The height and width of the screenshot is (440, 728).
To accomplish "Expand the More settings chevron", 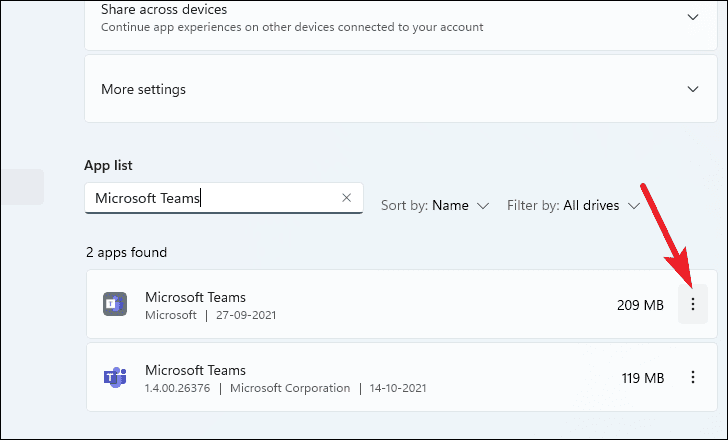I will tap(693, 89).
